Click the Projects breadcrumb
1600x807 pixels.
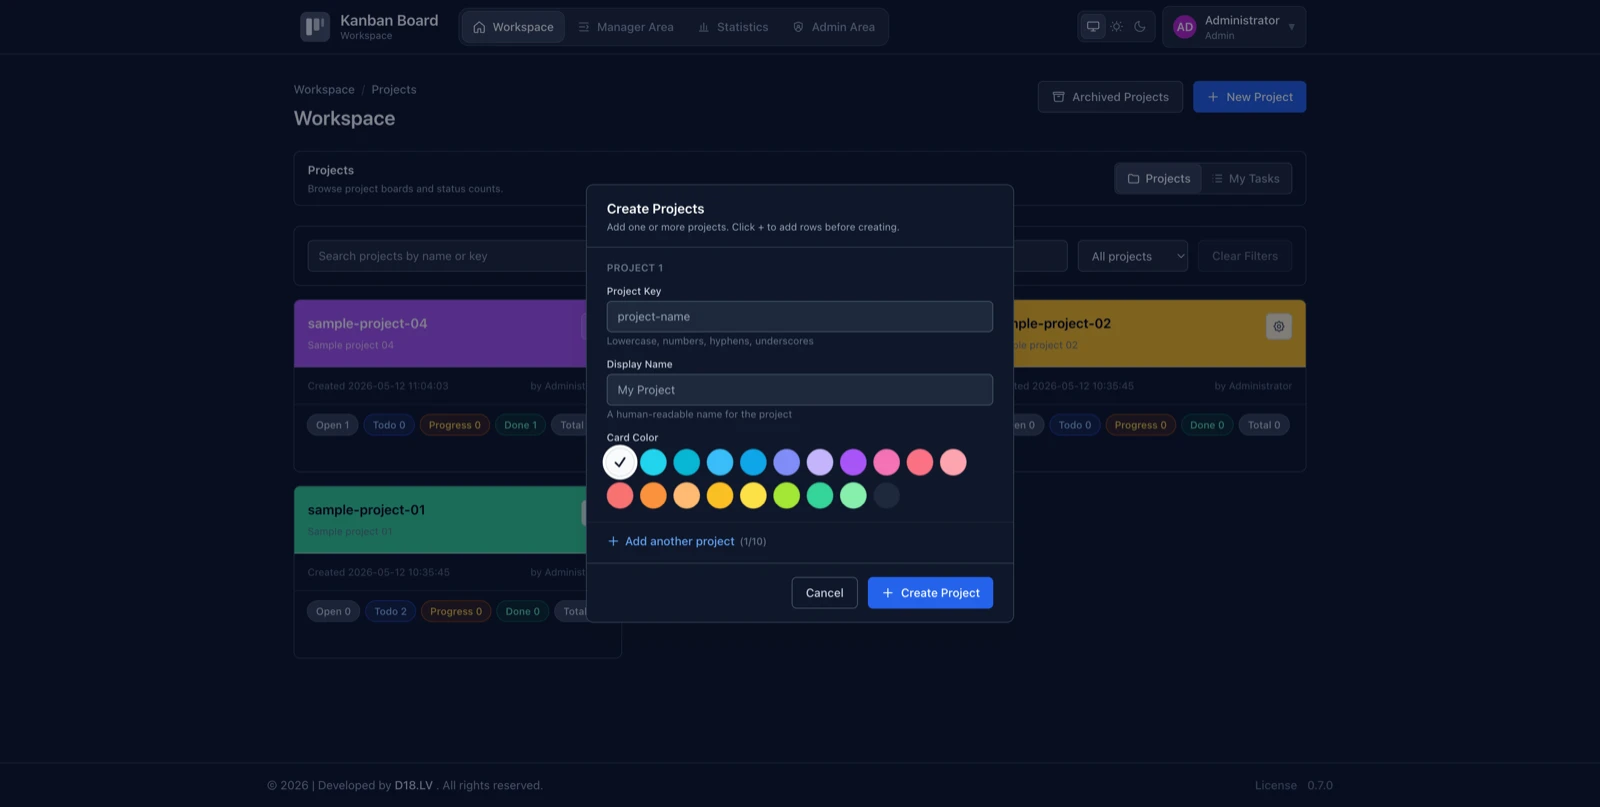tap(394, 89)
